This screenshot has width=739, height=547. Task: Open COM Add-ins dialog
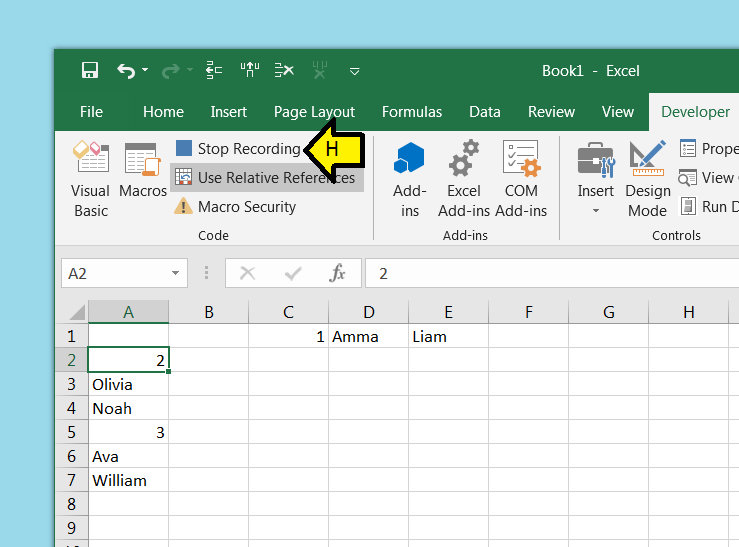(x=521, y=178)
